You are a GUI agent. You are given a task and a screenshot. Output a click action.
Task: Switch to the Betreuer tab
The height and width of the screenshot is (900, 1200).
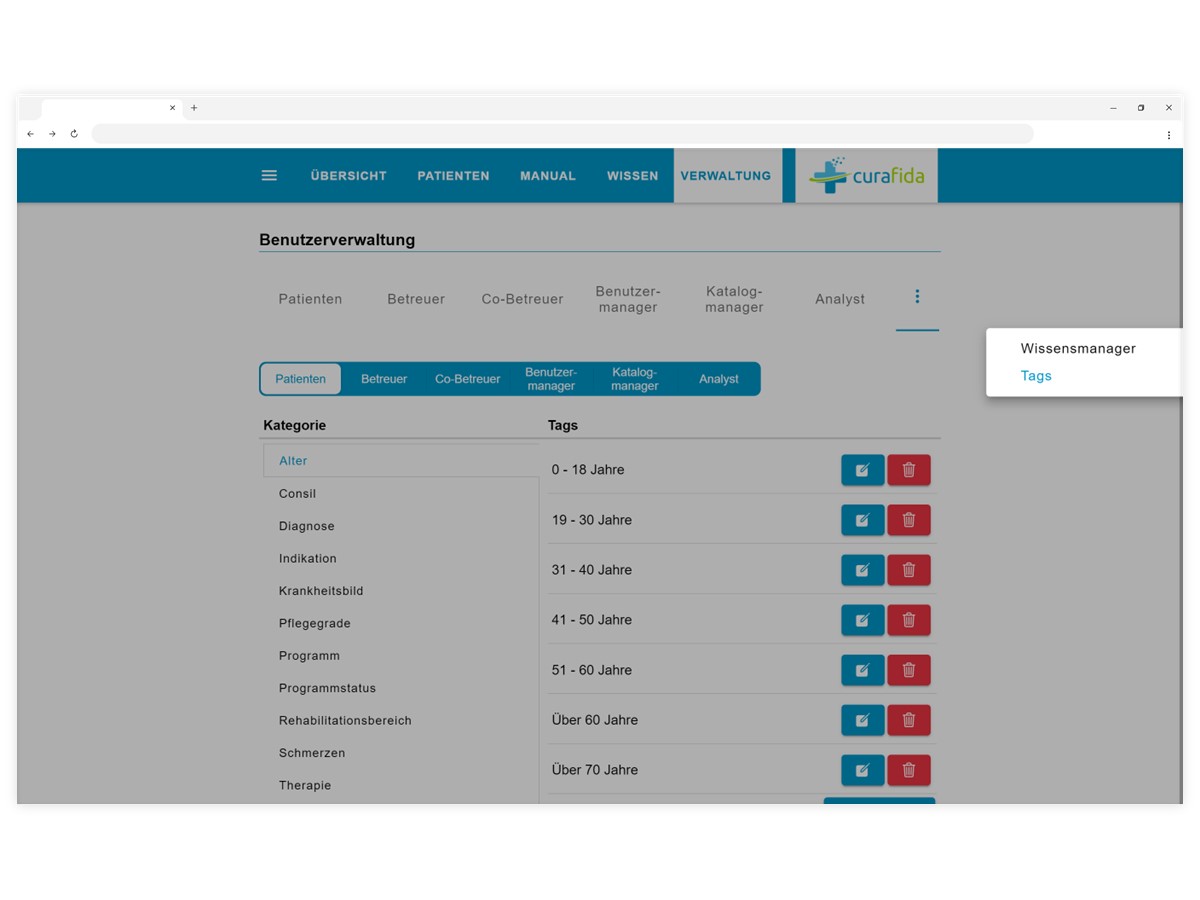pos(416,299)
